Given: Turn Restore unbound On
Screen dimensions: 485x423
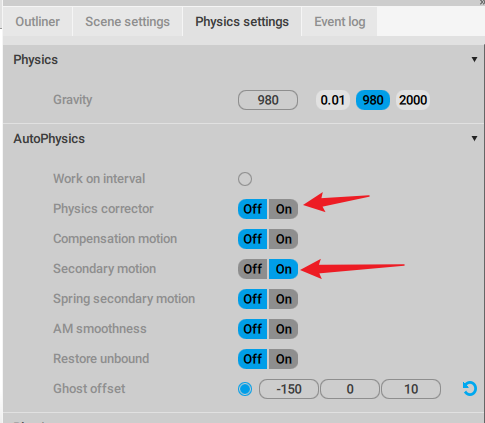Looking at the screenshot, I should pos(284,359).
